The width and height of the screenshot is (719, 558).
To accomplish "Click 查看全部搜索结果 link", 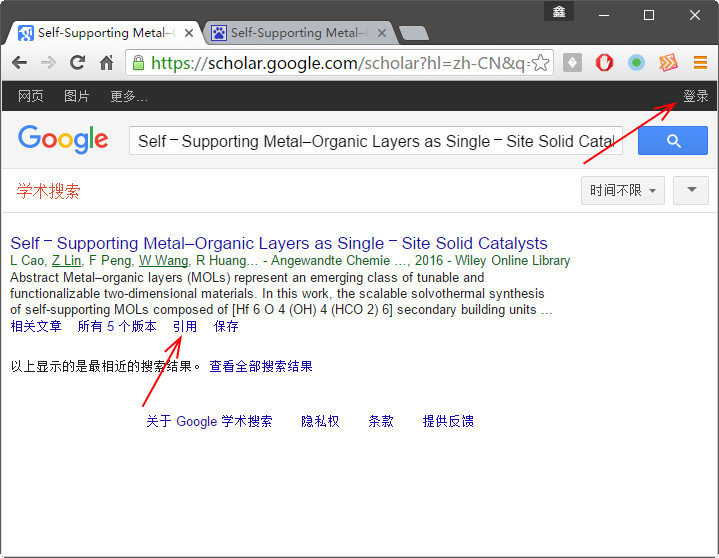I will point(261,366).
